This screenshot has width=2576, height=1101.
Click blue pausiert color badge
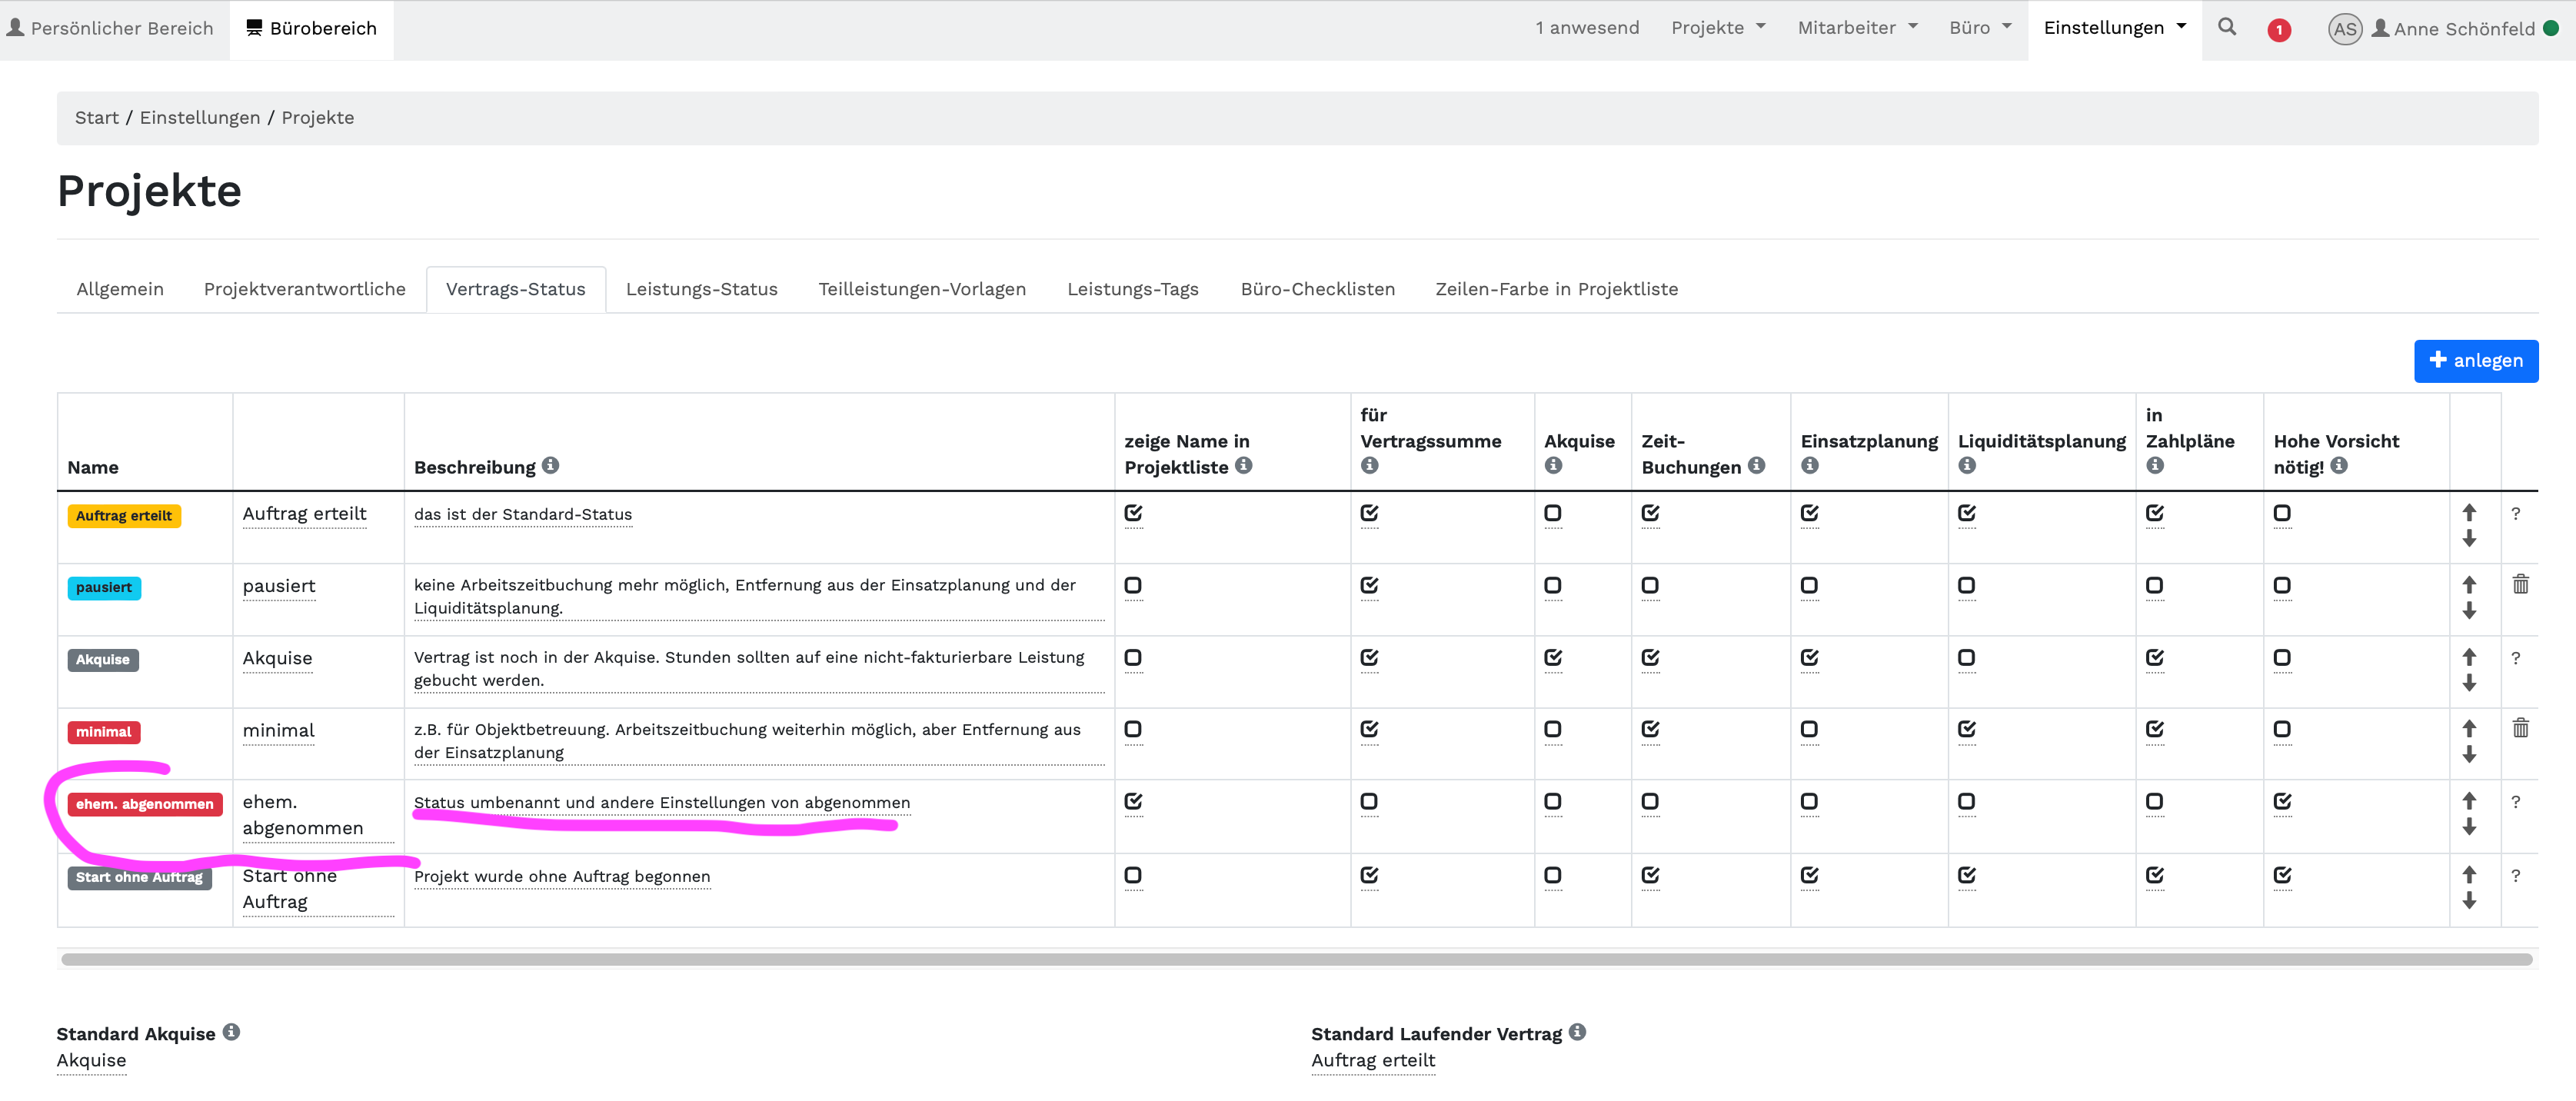click(104, 588)
